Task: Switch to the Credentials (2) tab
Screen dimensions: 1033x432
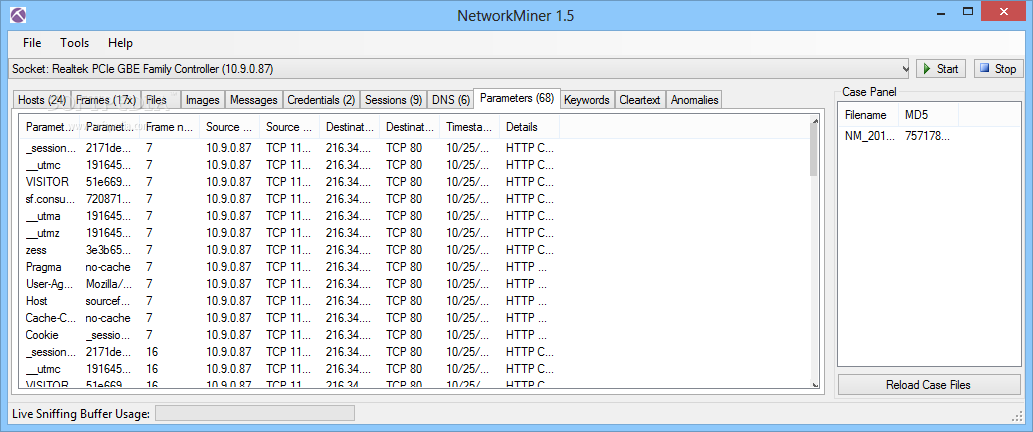Action: coord(321,100)
